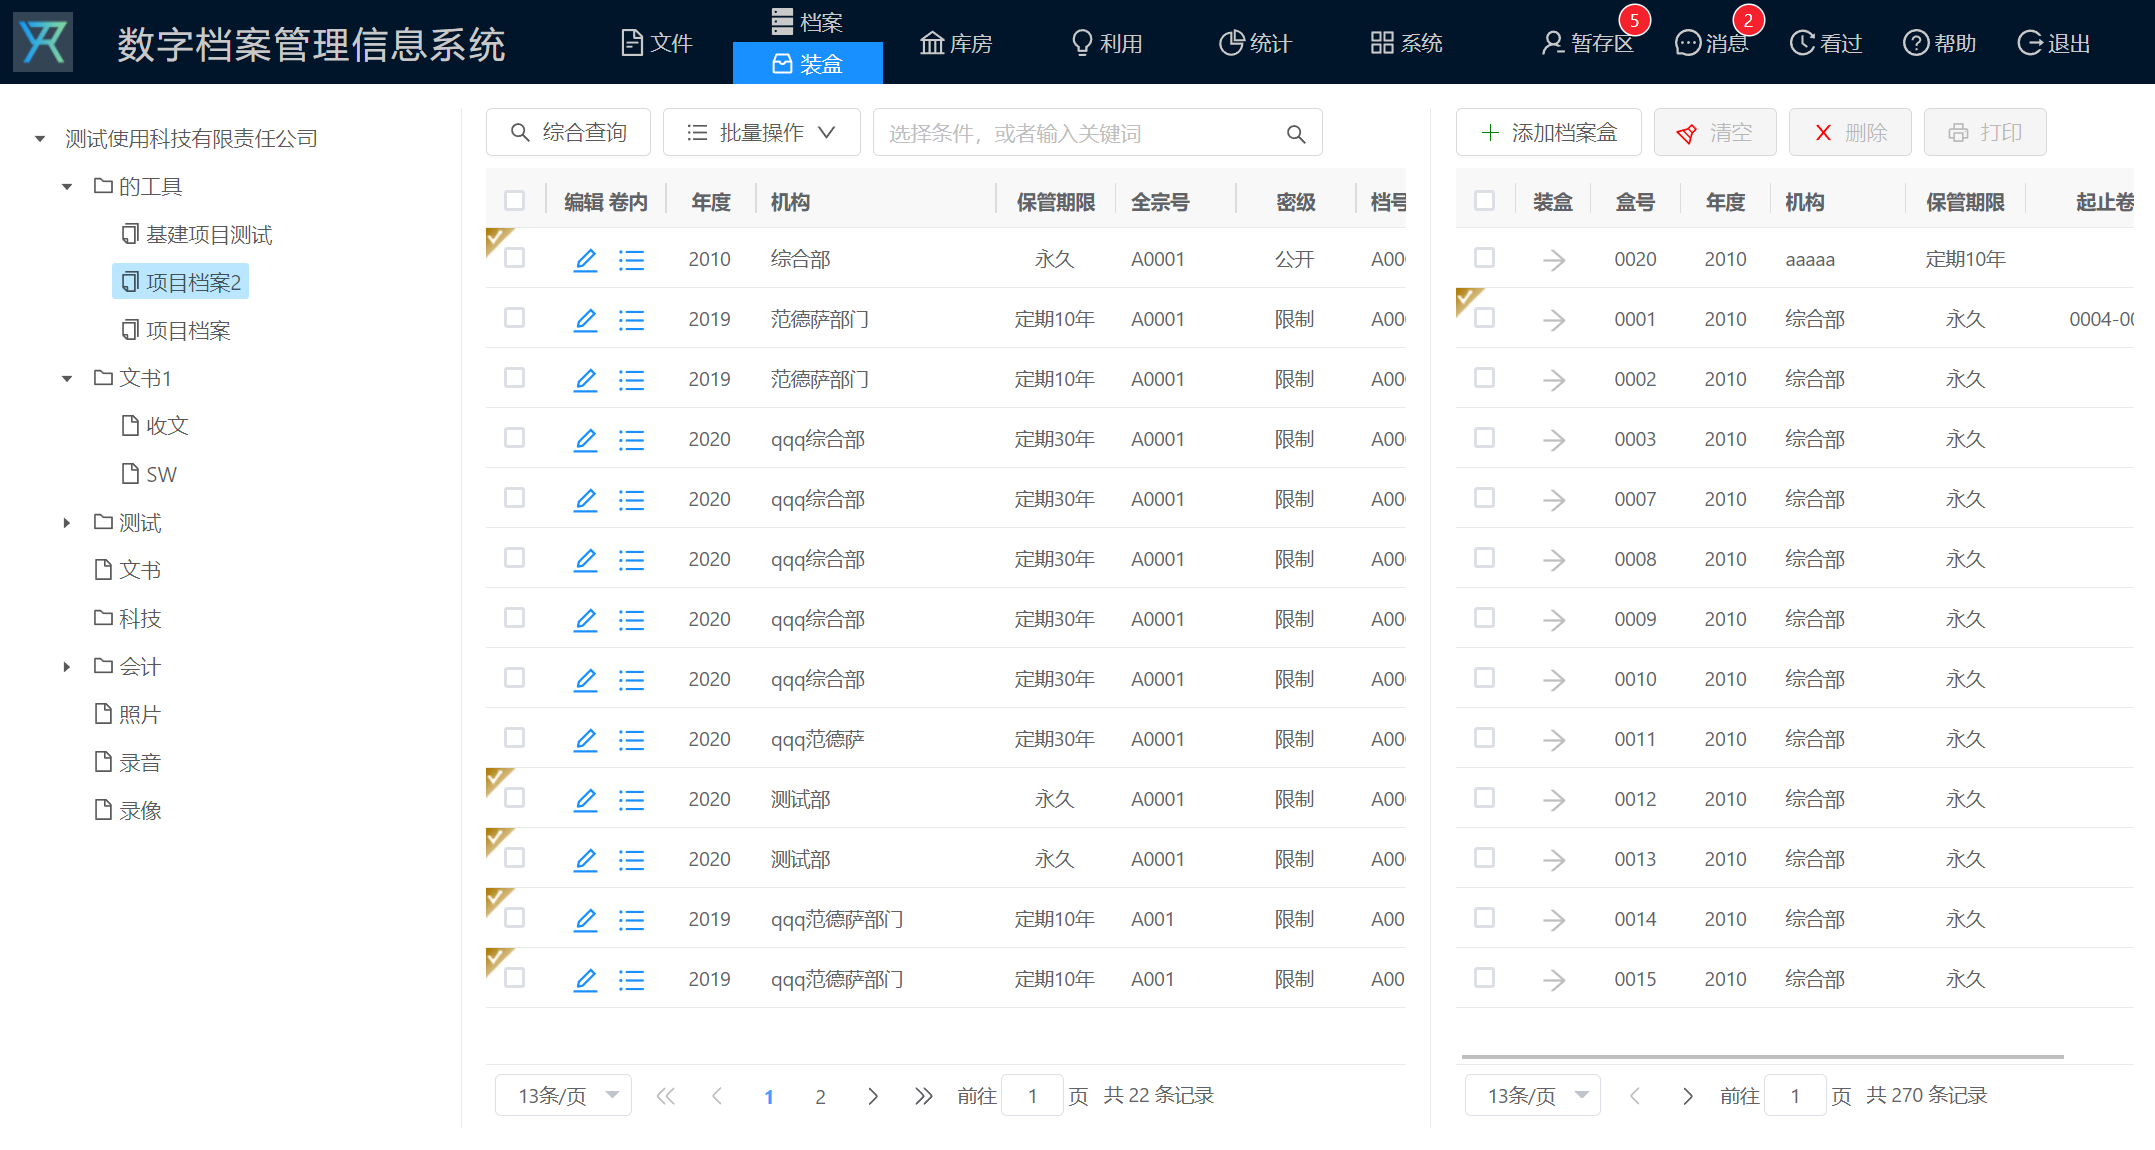Check the 2010 综合部 row checkbox
Viewport: 2155px width, 1150px height.
[515, 258]
